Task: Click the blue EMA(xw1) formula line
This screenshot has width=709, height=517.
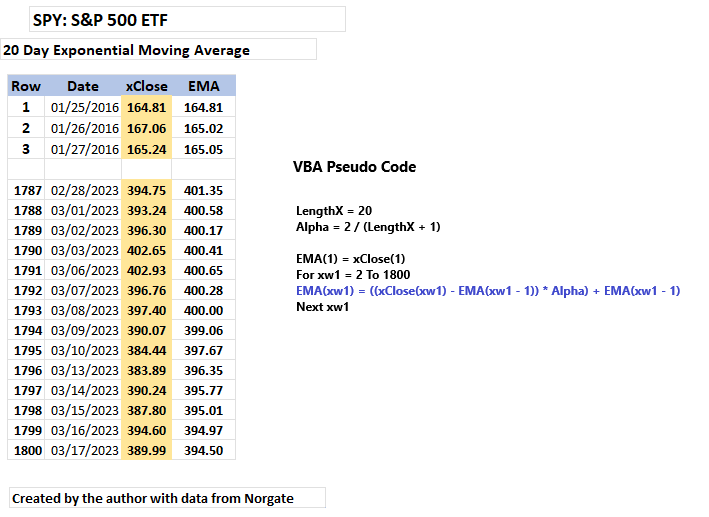Action: (488, 291)
